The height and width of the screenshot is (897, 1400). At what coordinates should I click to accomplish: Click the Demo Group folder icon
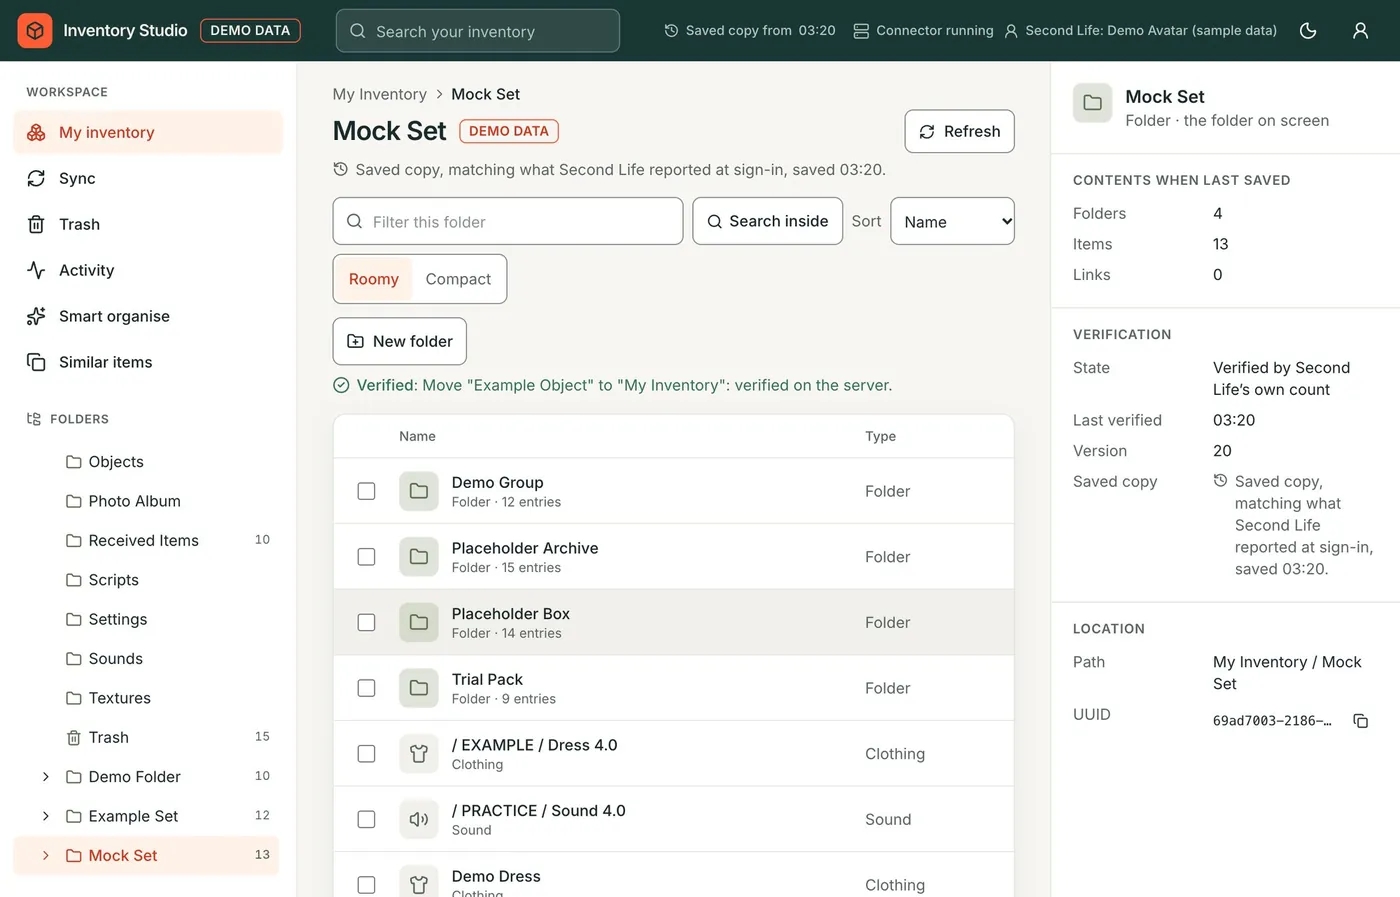(419, 491)
